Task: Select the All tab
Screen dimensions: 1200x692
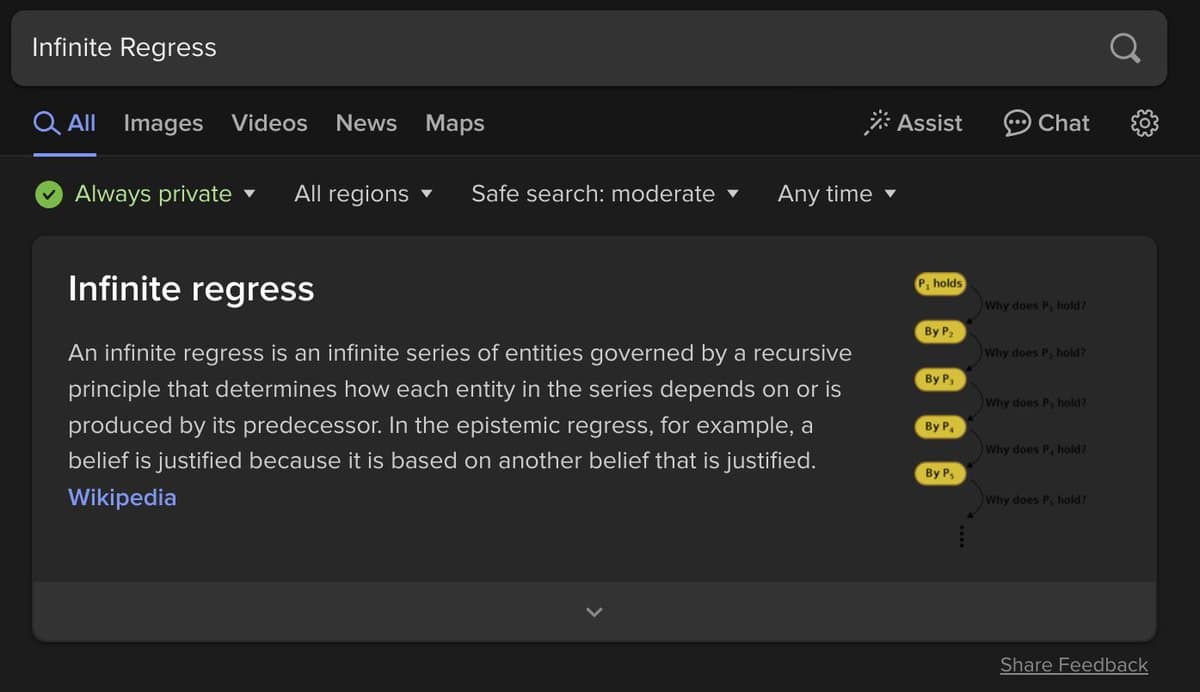Action: pos(65,123)
